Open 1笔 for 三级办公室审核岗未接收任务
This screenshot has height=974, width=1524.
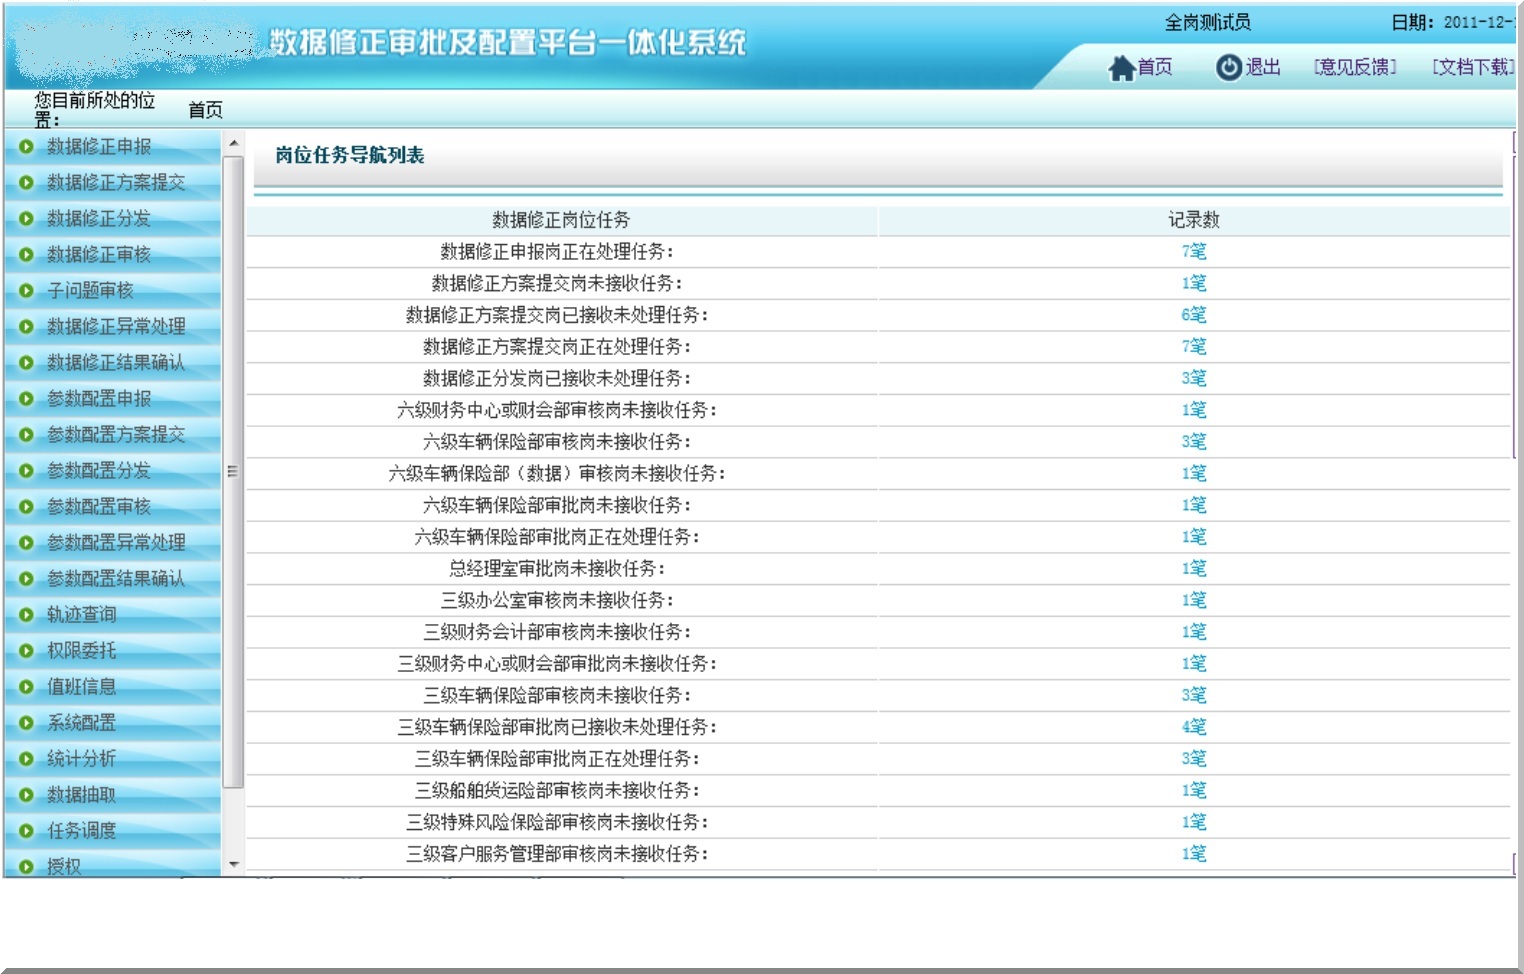tap(1194, 600)
